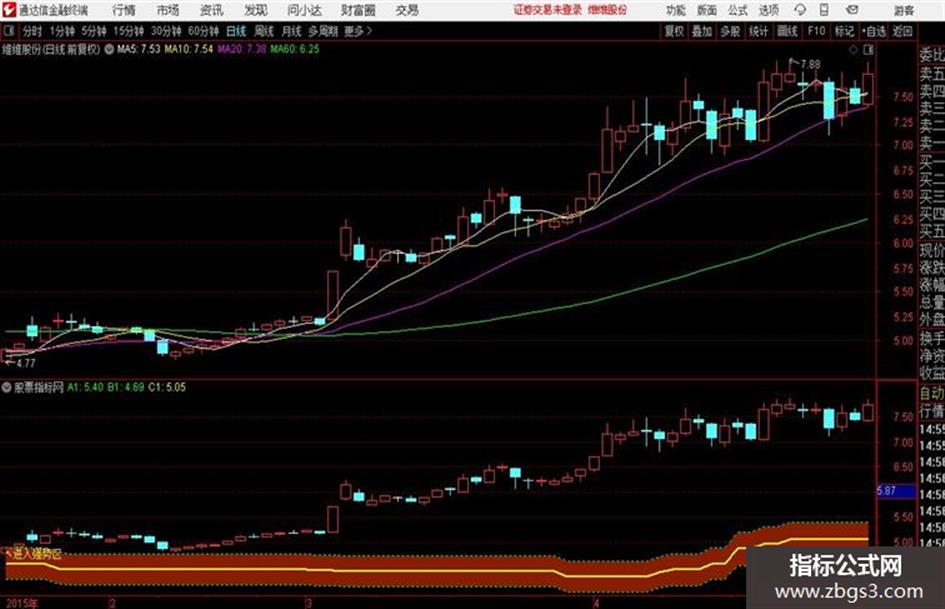Open the envelope messages icon
Viewport: 945px width, 609px height.
(852, 10)
